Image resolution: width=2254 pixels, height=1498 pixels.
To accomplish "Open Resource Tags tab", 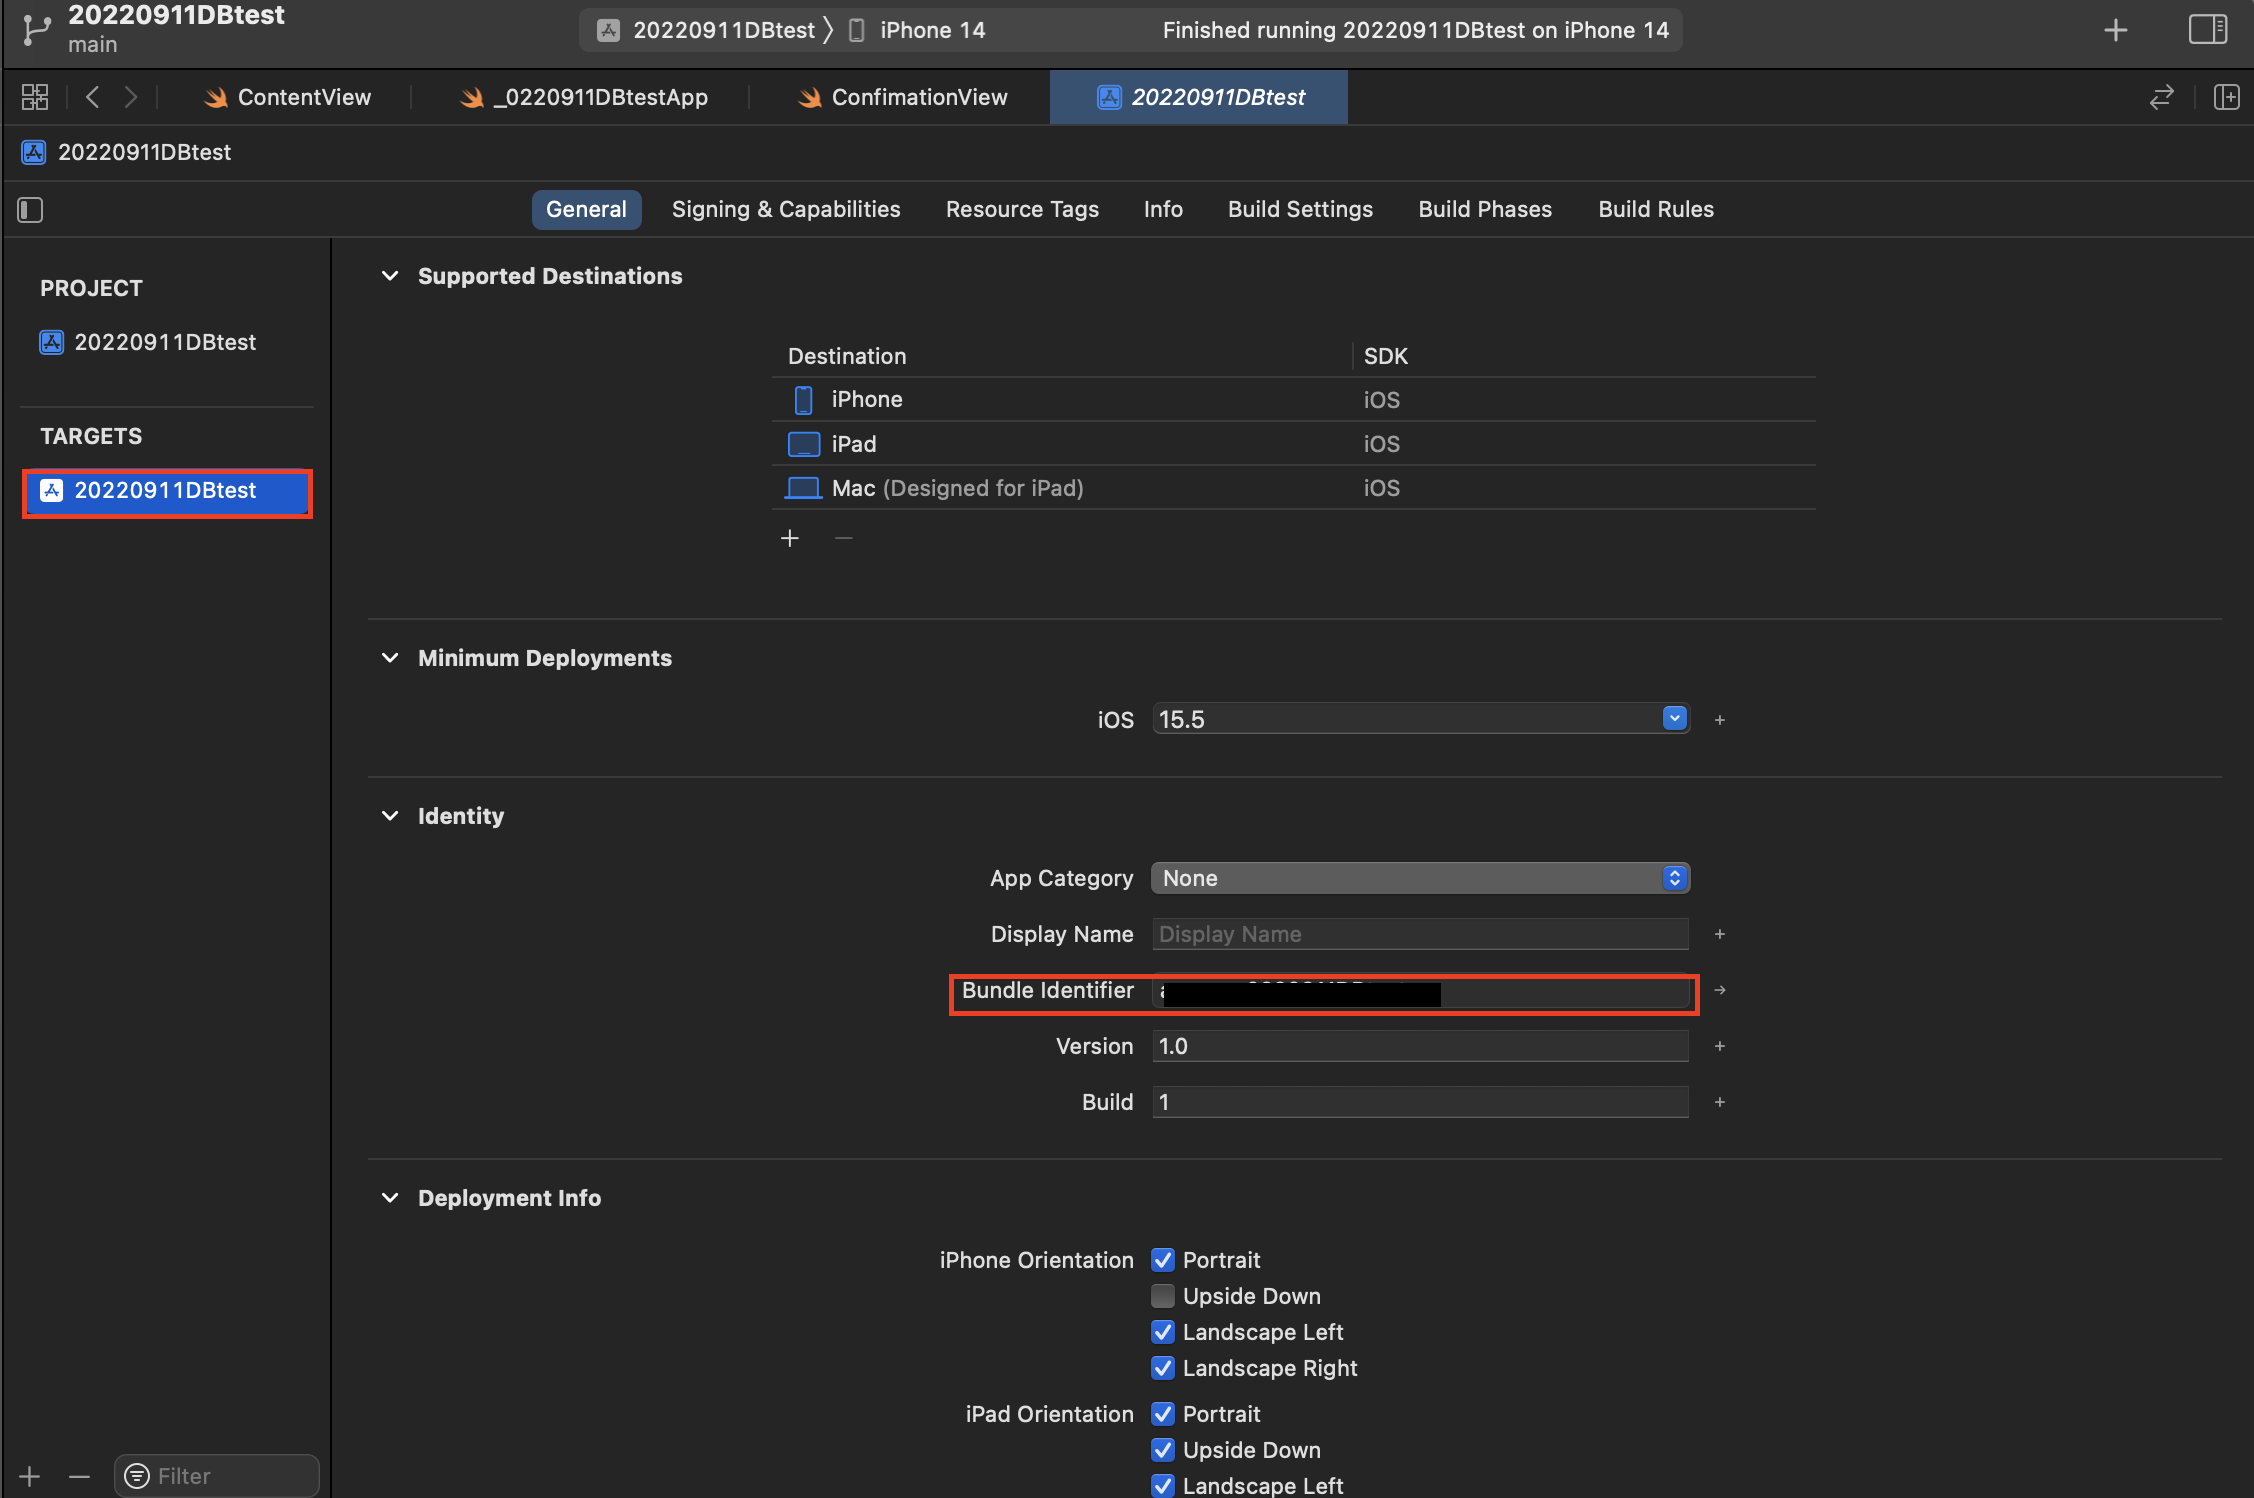I will 1022,209.
